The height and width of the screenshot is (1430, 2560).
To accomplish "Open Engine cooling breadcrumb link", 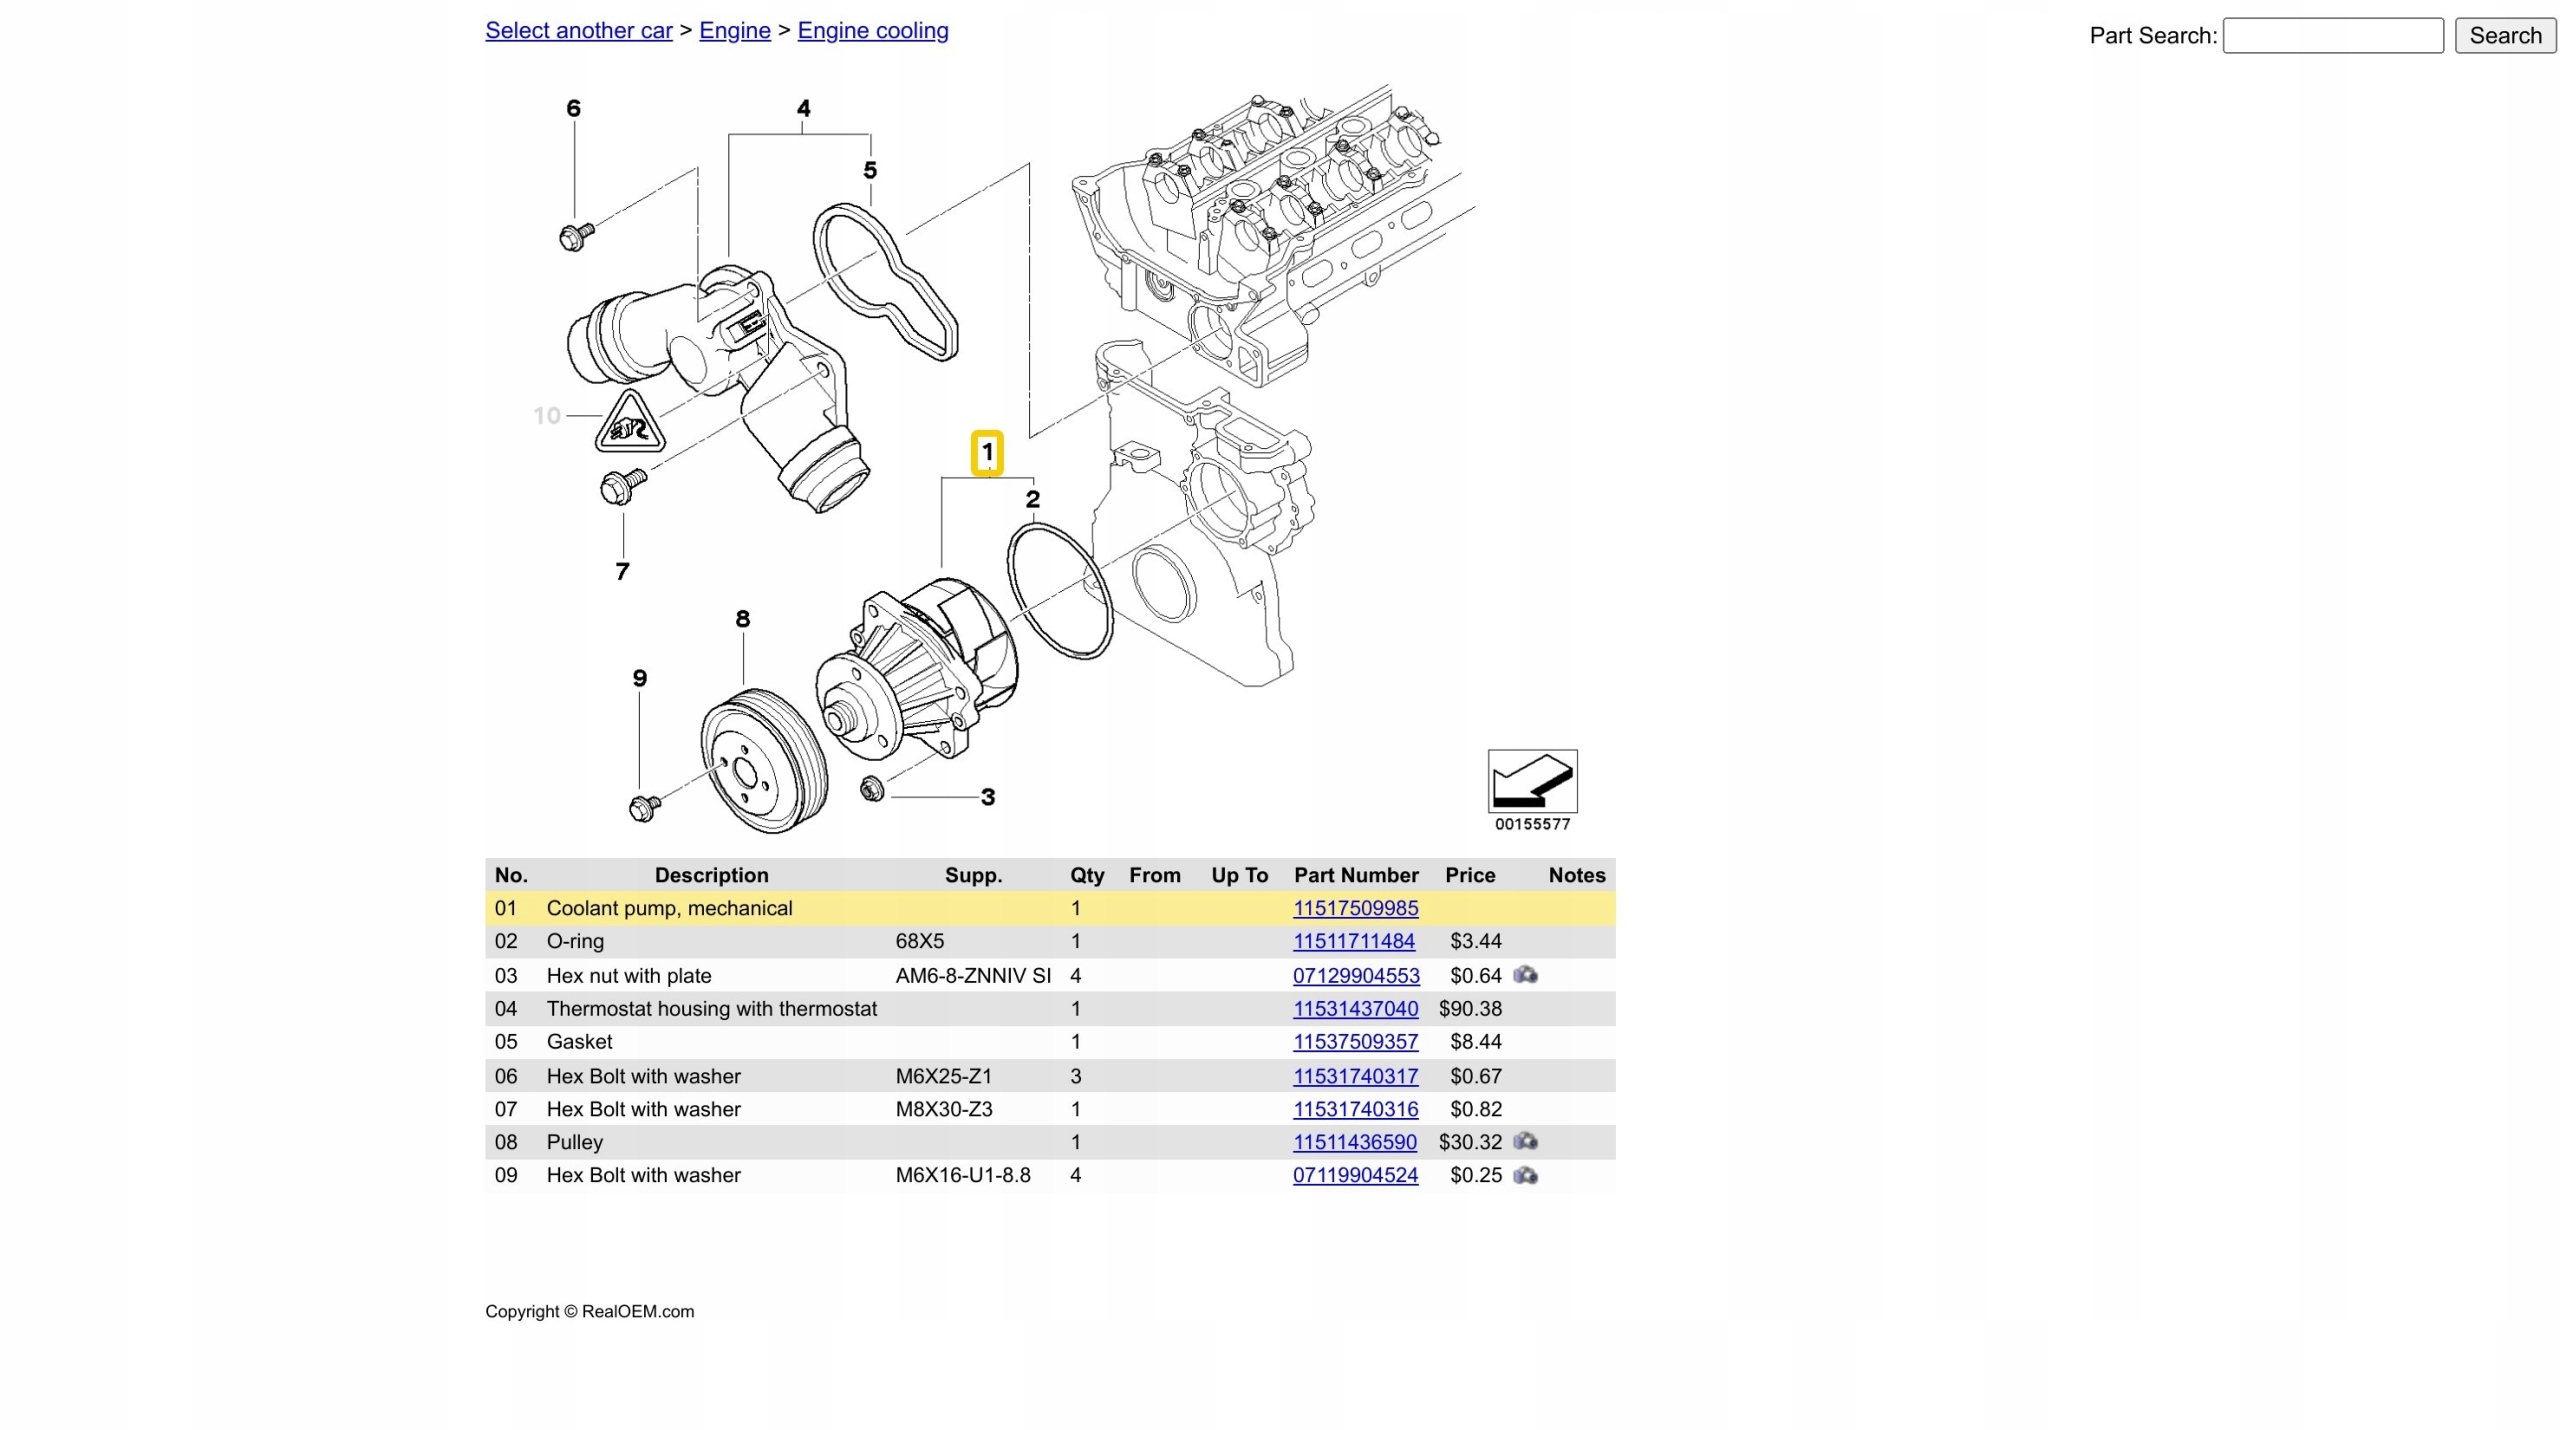I will [872, 31].
